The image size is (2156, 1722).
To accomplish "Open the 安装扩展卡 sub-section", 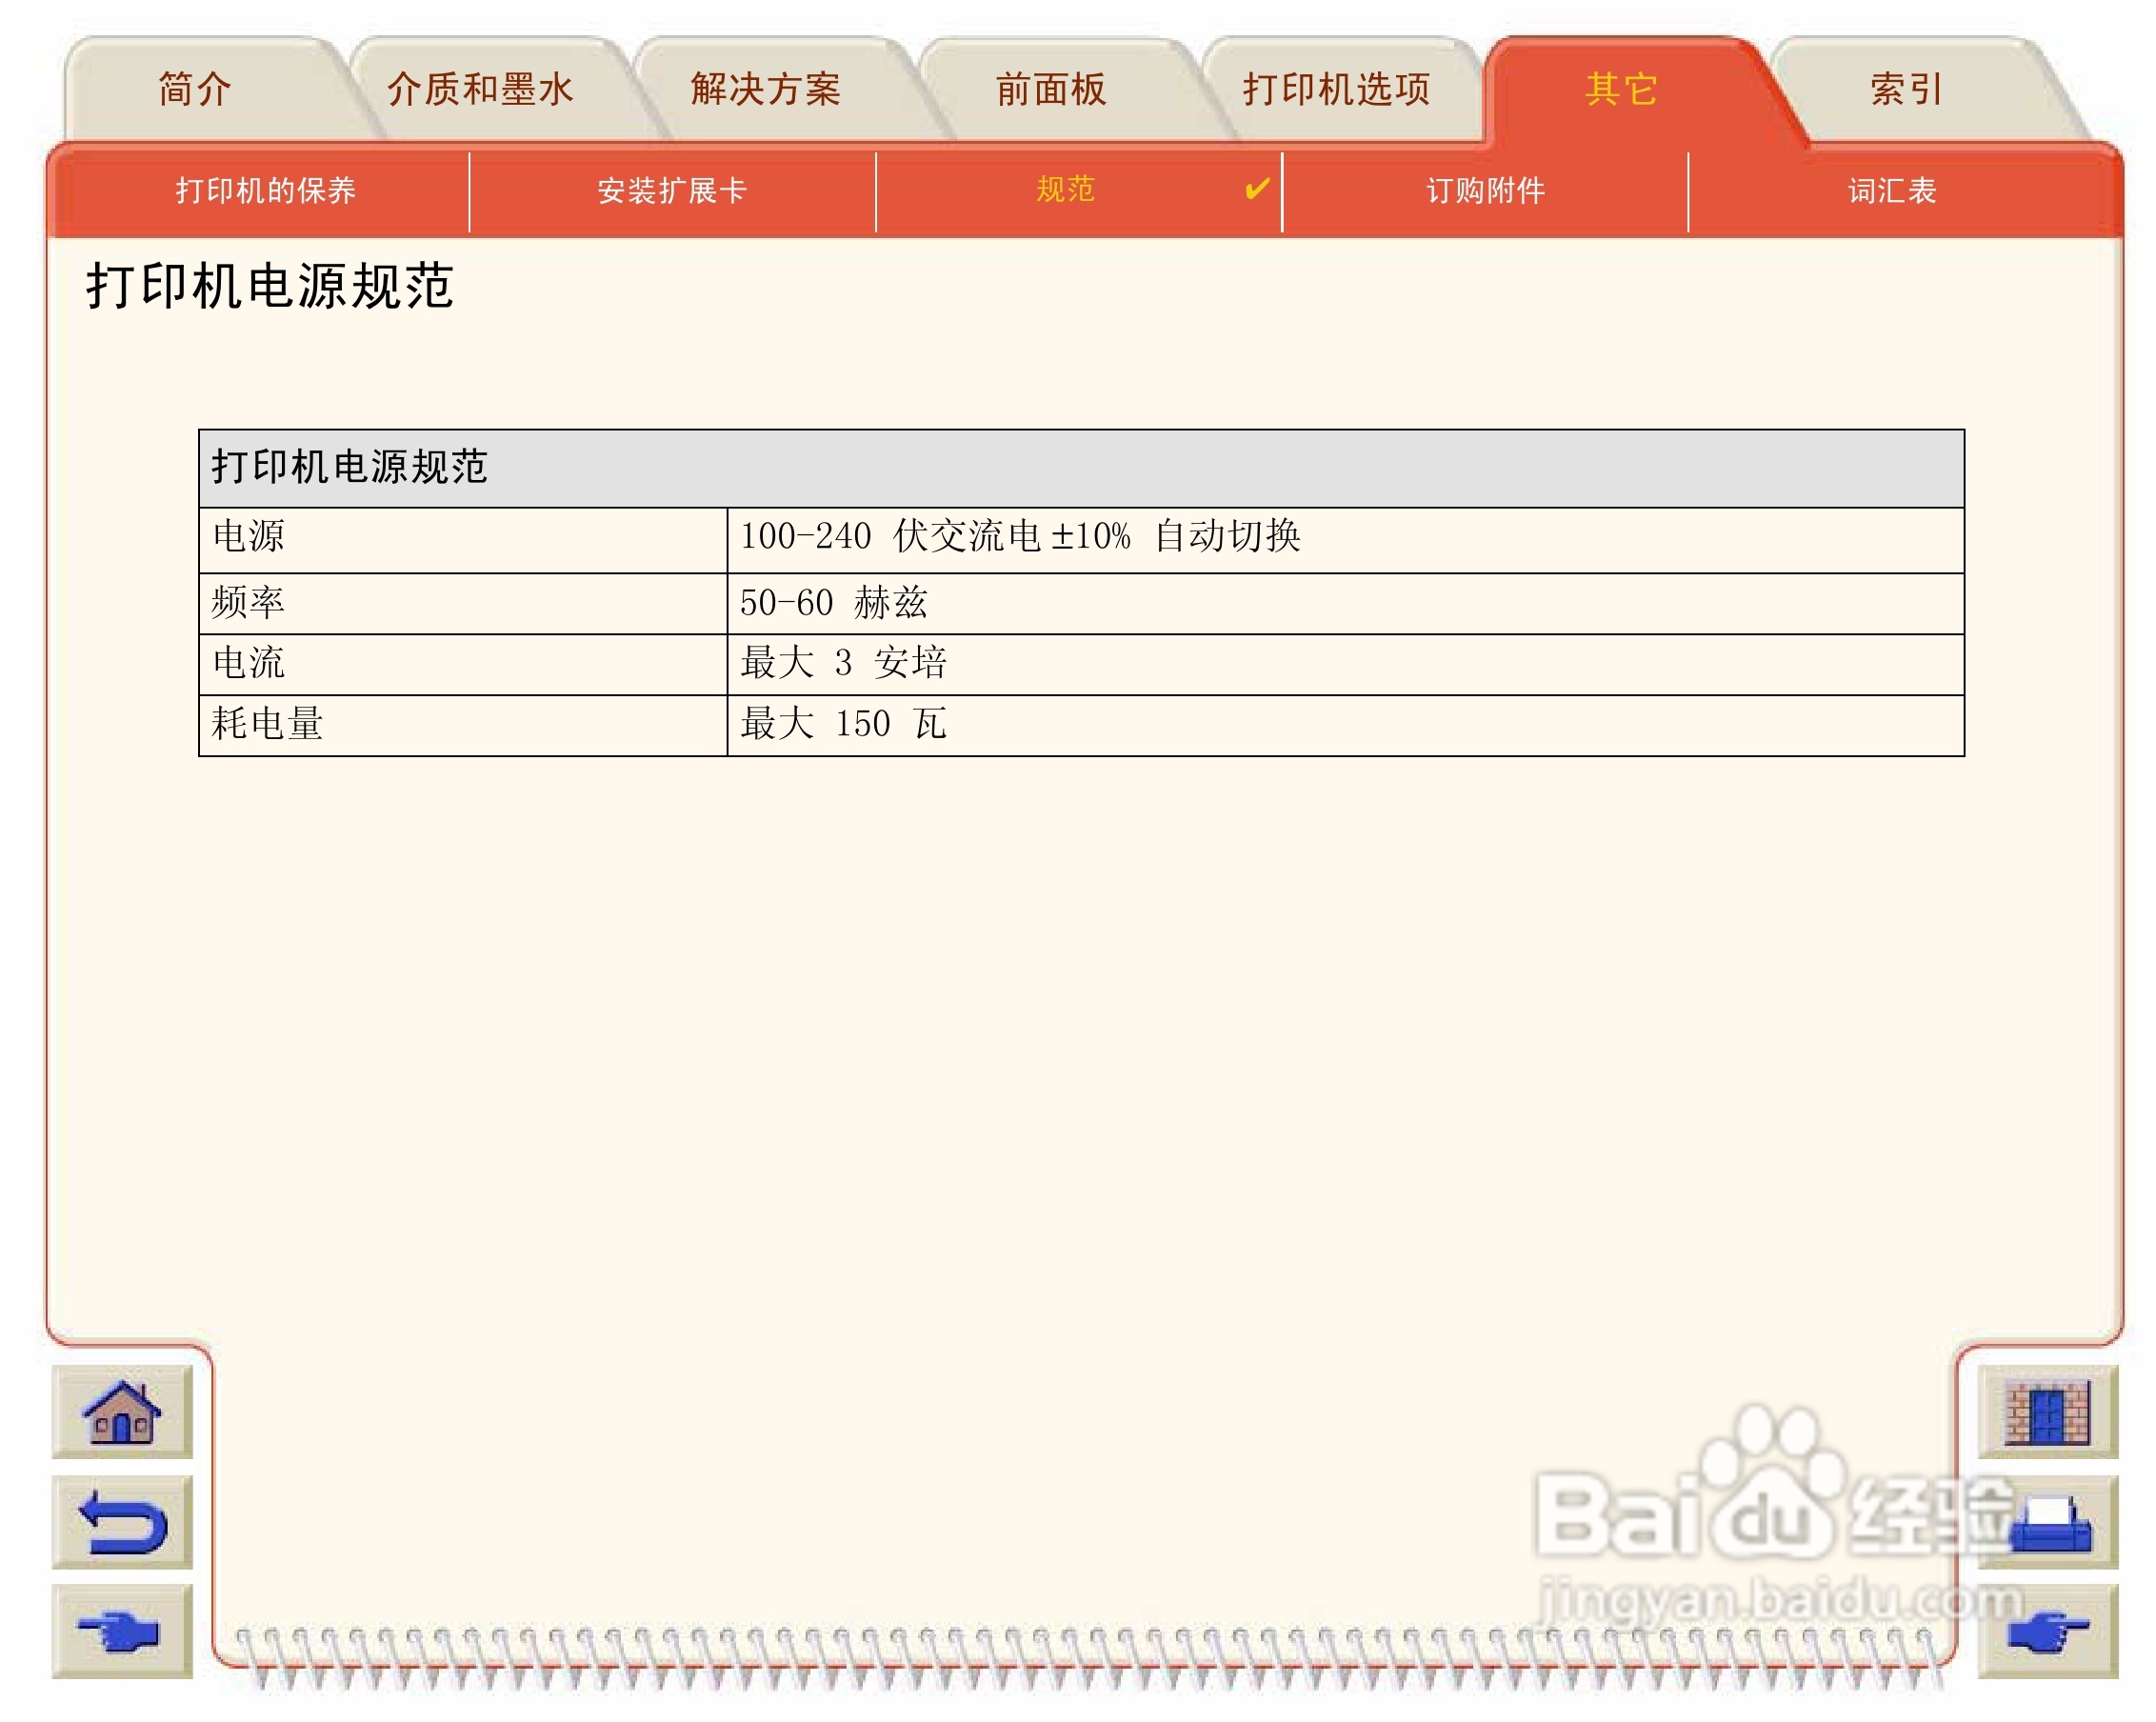I will tap(671, 190).
